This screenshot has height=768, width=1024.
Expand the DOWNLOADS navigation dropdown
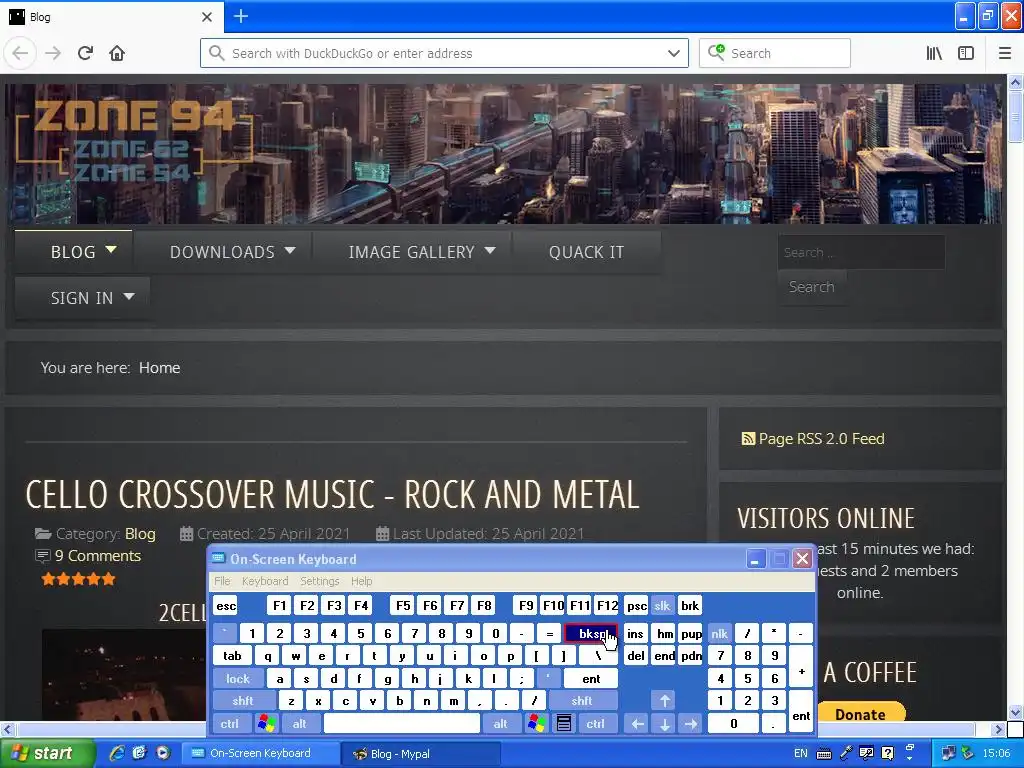290,250
